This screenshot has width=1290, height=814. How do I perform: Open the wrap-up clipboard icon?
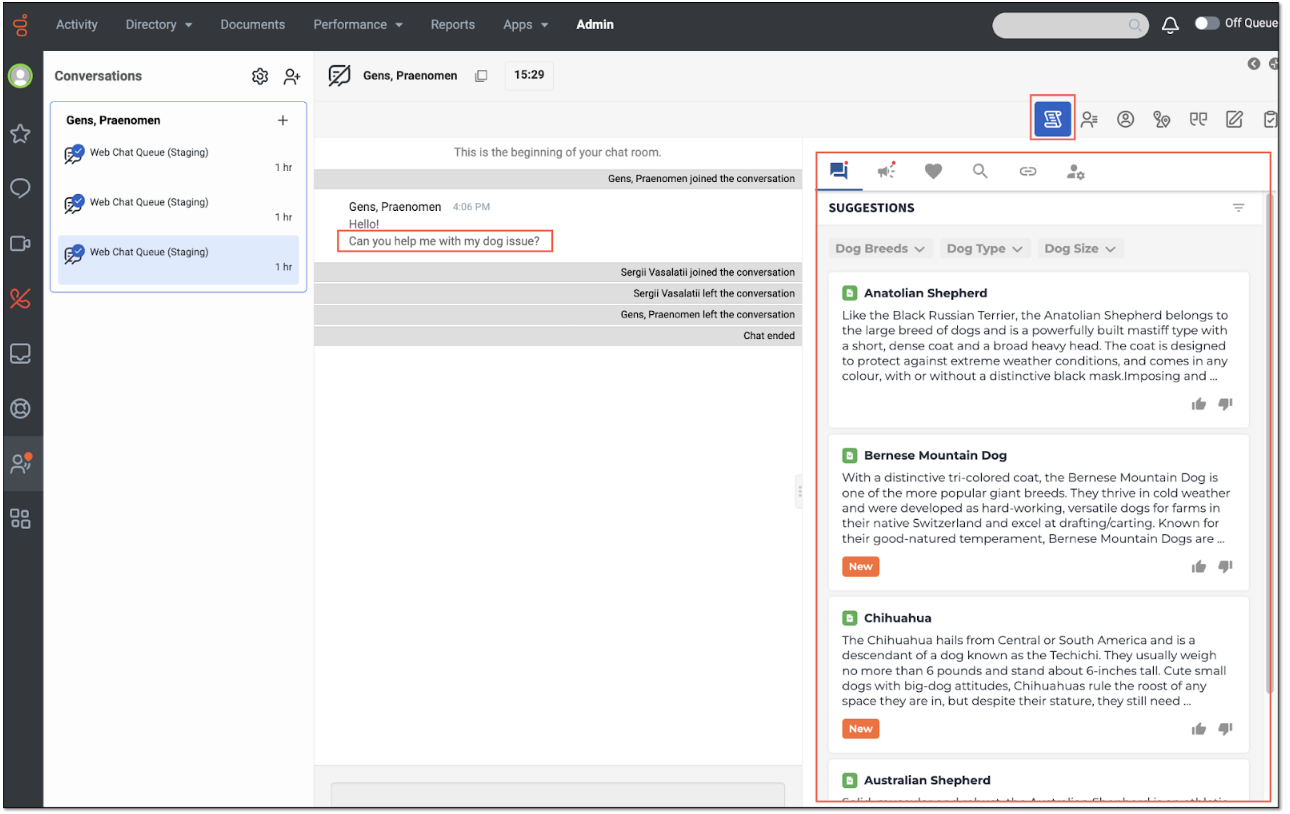[x=1270, y=120]
